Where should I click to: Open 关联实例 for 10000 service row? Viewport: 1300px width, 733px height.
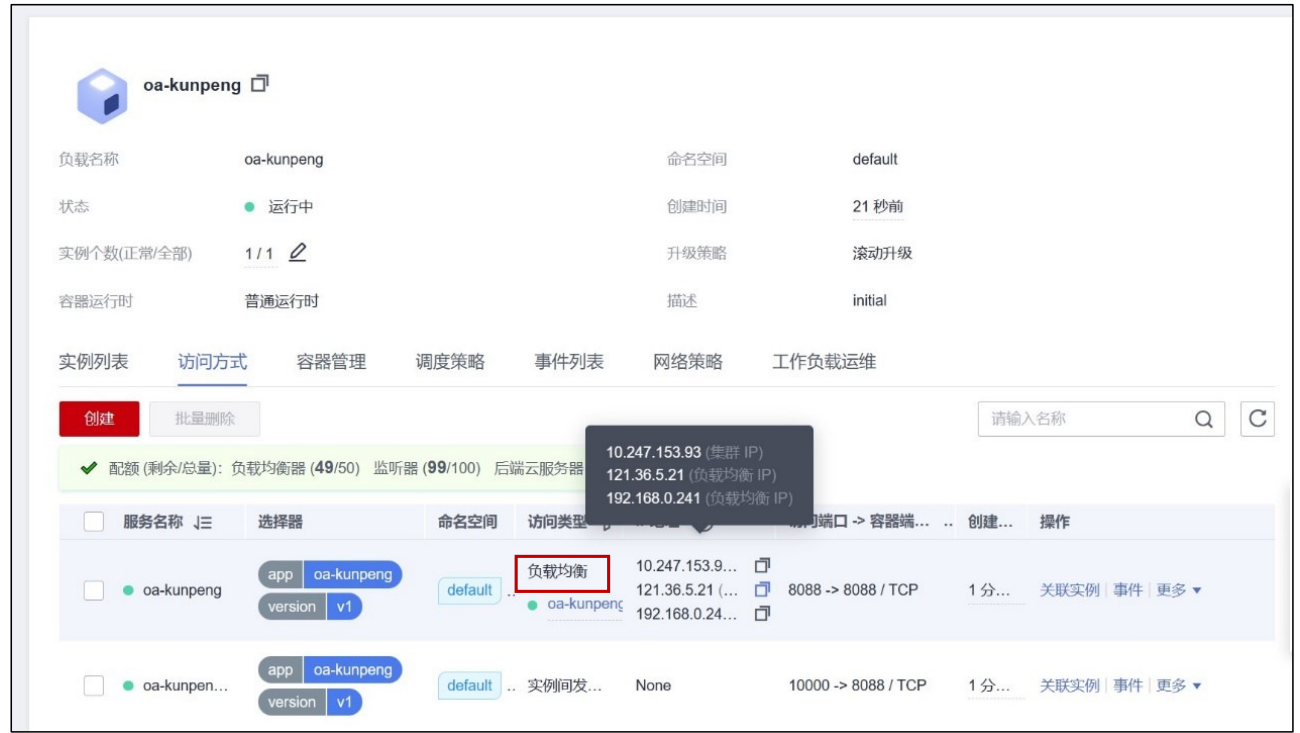[x=1069, y=685]
